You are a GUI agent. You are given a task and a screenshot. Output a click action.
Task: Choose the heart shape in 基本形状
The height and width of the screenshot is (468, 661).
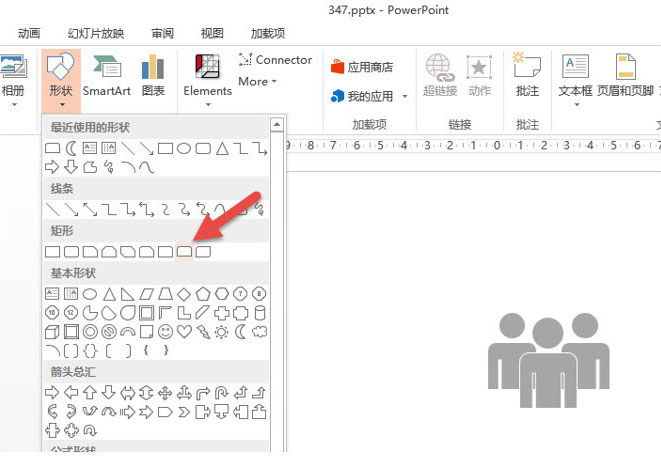click(x=184, y=331)
